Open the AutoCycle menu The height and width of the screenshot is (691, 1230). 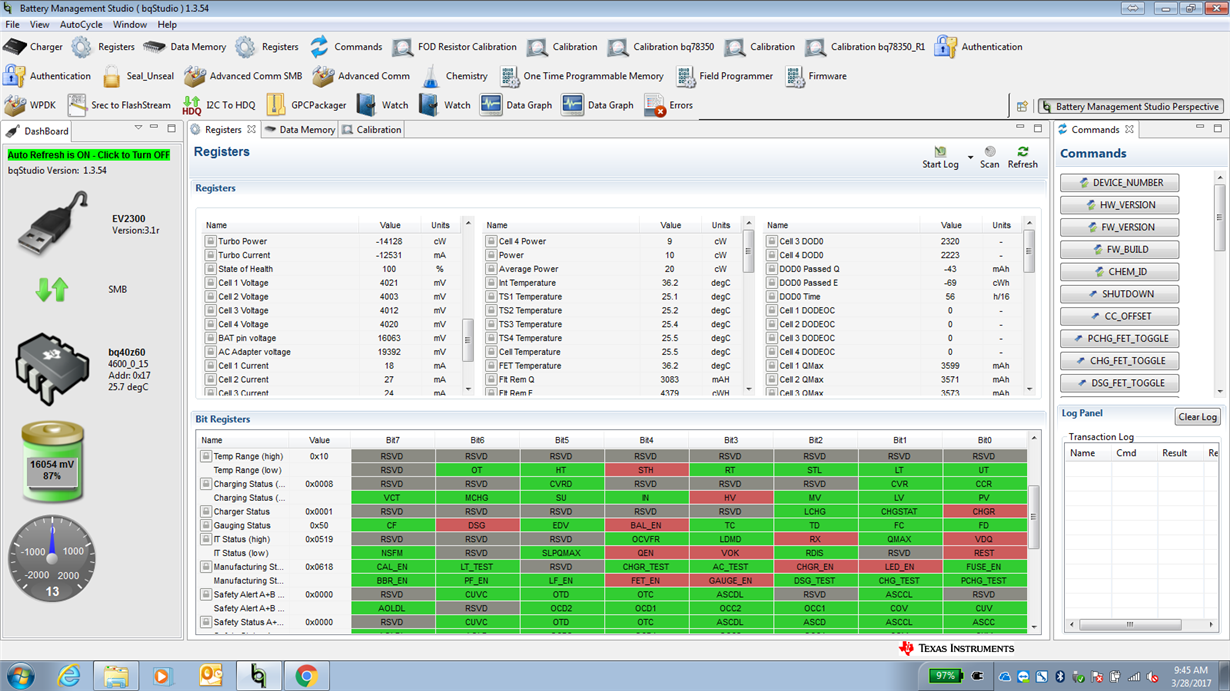(81, 24)
